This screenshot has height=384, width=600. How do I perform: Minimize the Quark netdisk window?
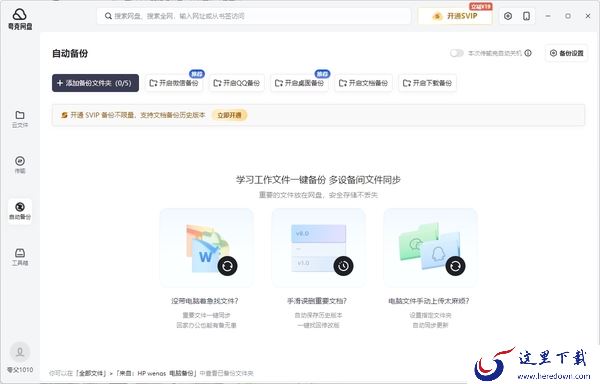click(548, 16)
